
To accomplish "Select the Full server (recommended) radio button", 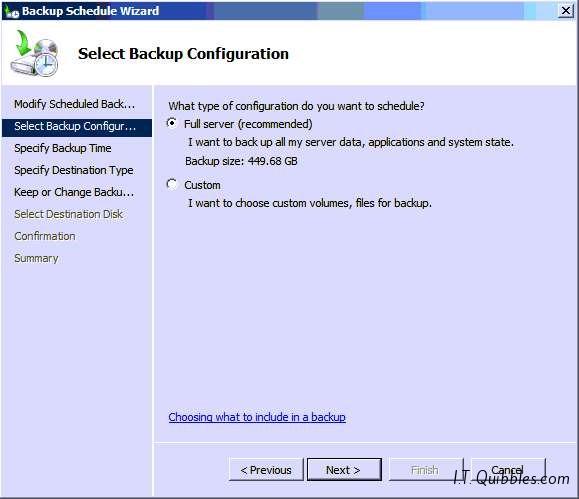I will [172, 123].
